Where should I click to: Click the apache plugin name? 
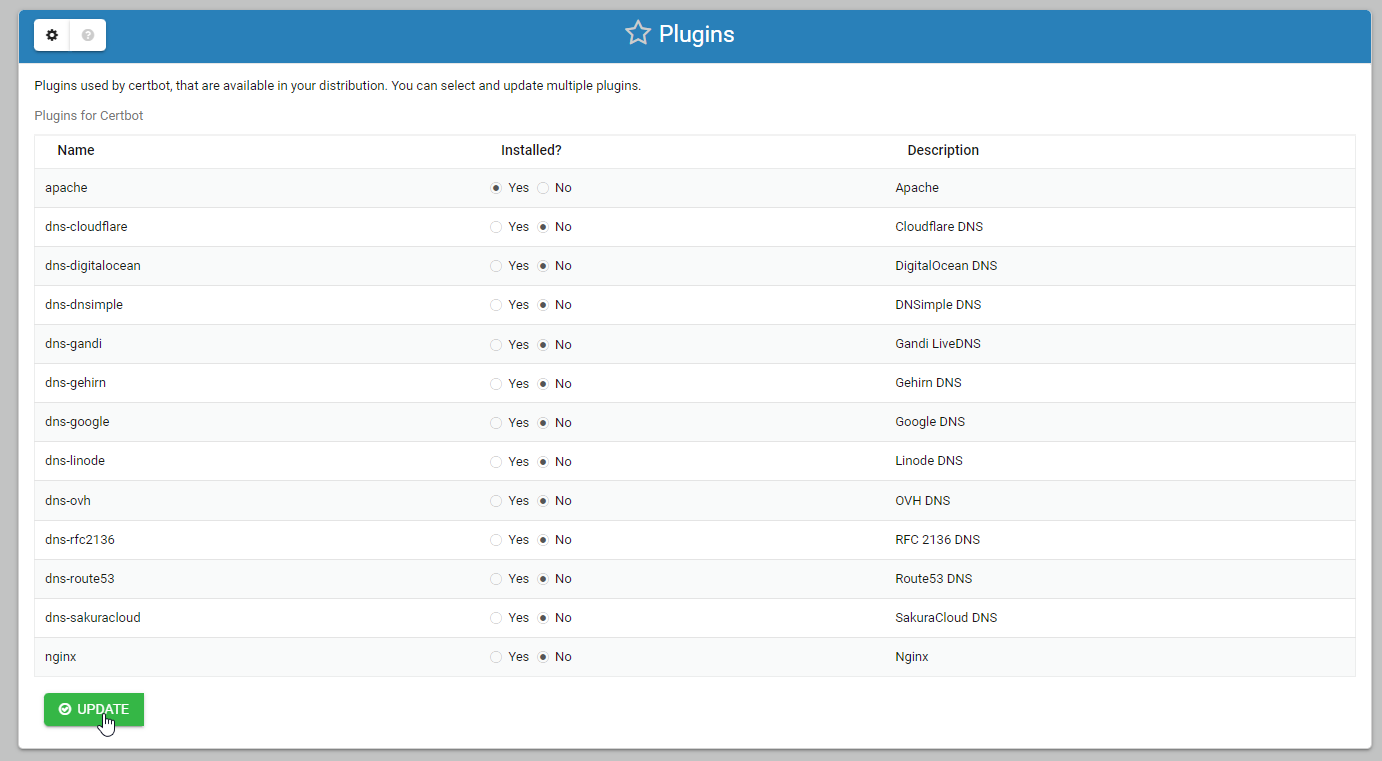66,188
